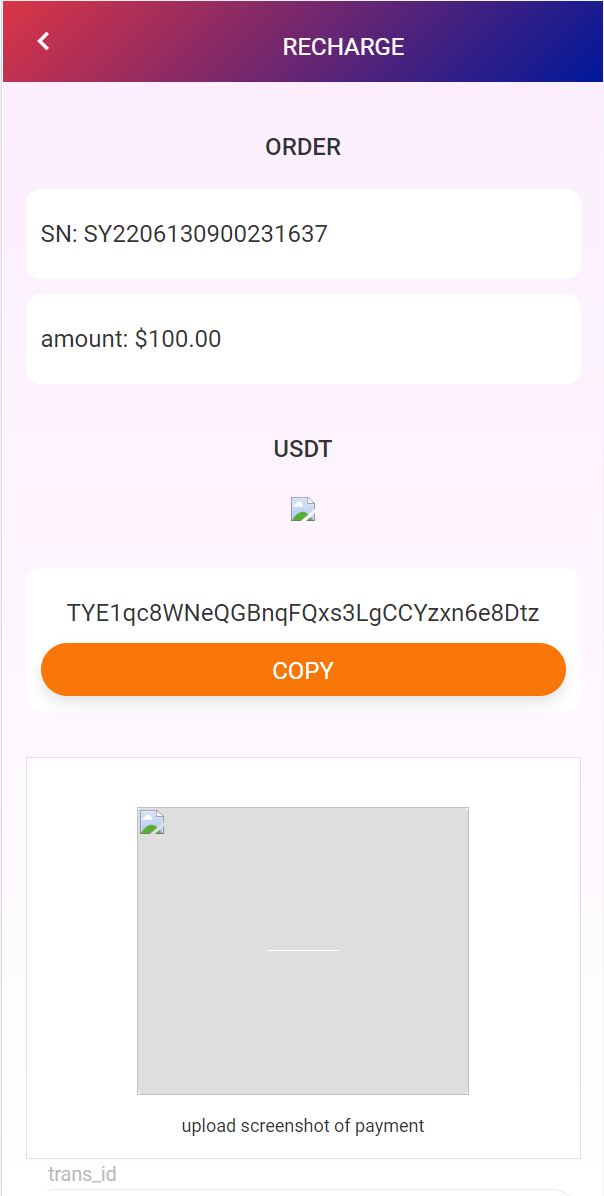Tap the white card containing the wallet address
This screenshot has height=1196, width=604.
(x=303, y=639)
